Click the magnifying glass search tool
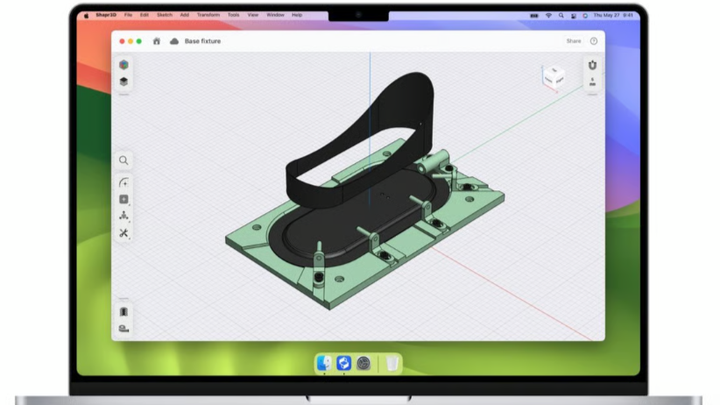This screenshot has width=720, height=405. [x=124, y=160]
